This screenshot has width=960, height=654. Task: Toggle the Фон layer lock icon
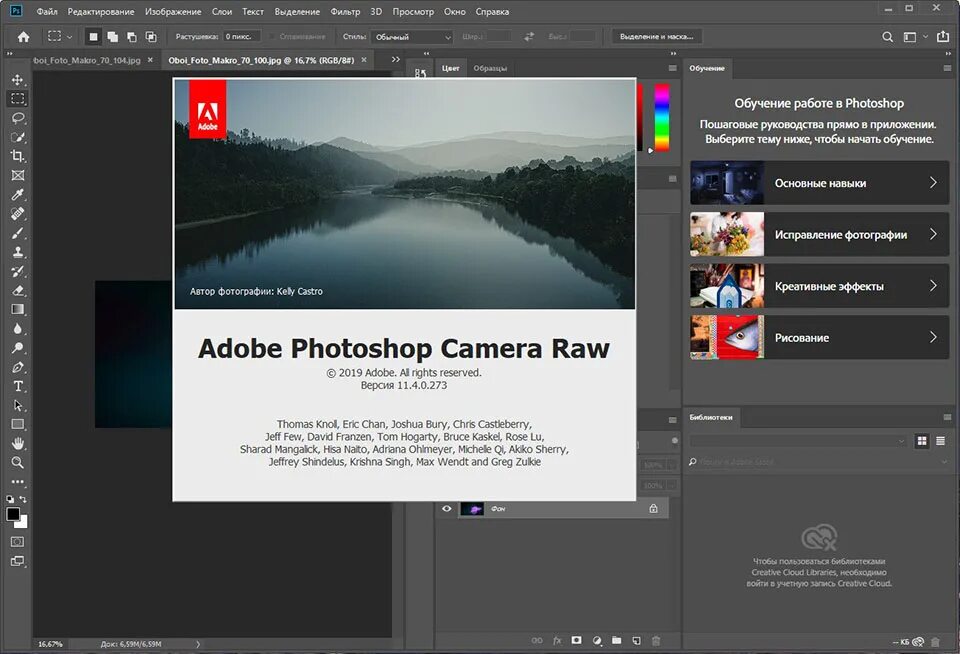tap(653, 508)
